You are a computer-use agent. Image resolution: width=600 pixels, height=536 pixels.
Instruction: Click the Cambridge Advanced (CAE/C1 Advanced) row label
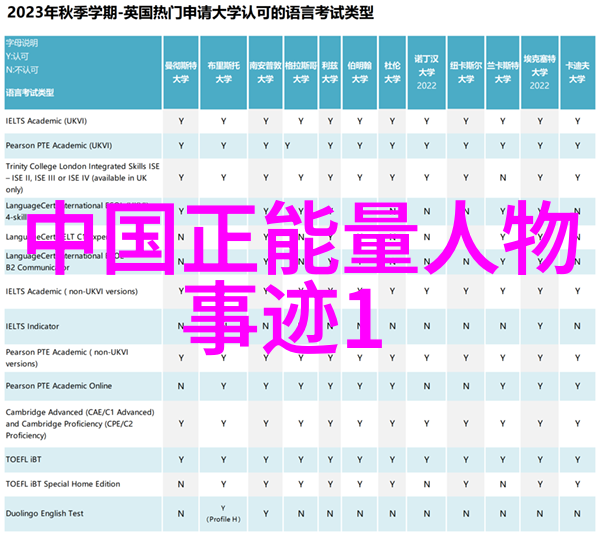(x=80, y=424)
